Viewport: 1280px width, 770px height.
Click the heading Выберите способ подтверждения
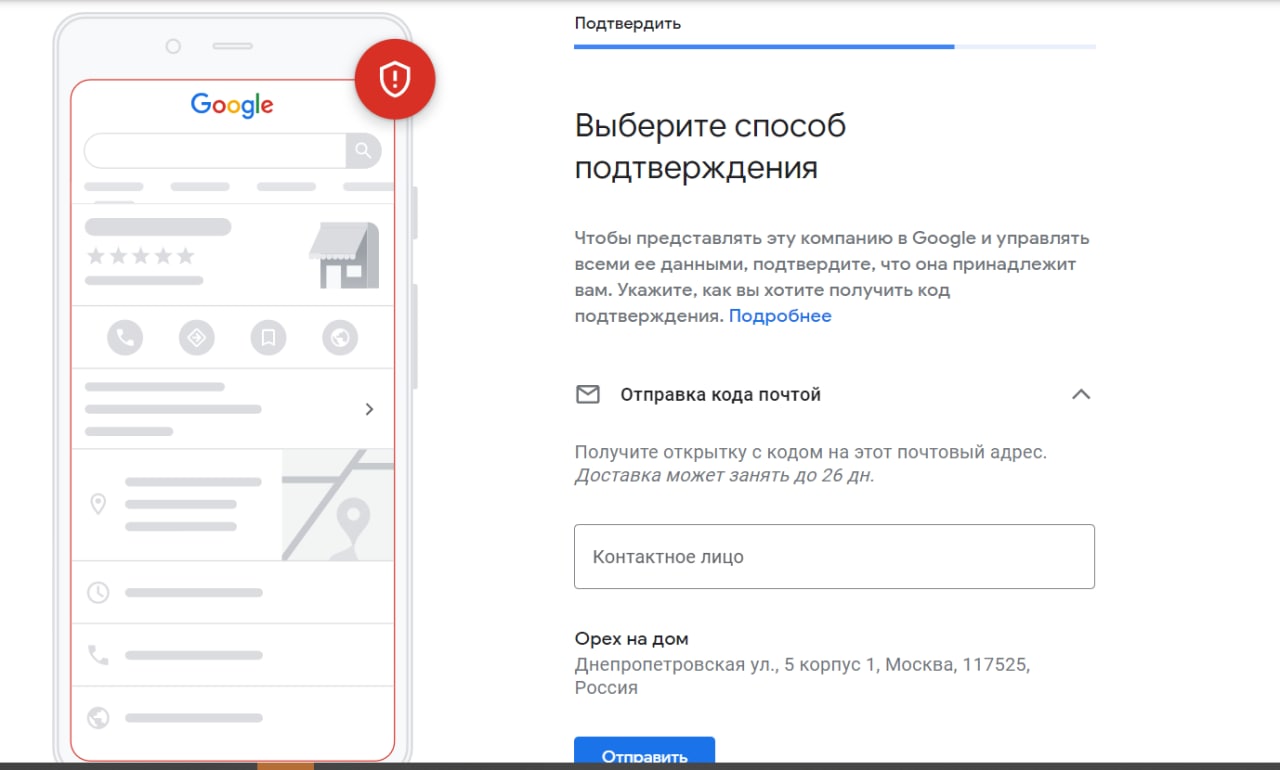click(711, 146)
